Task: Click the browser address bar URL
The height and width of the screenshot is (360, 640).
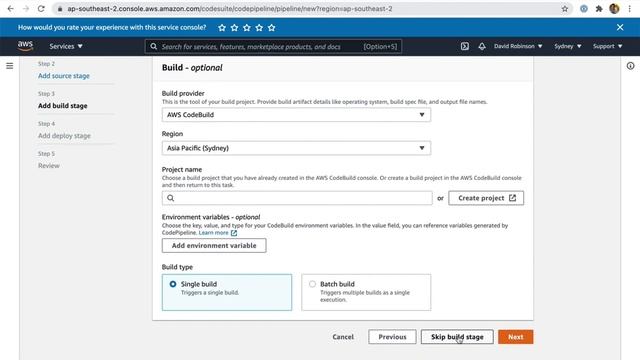Action: 230,9
